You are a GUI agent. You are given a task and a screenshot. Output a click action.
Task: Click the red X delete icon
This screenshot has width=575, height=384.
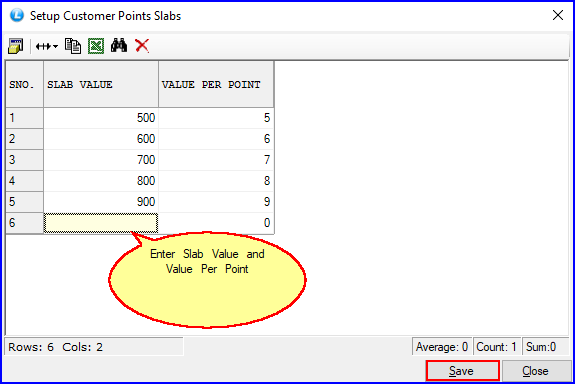click(142, 46)
